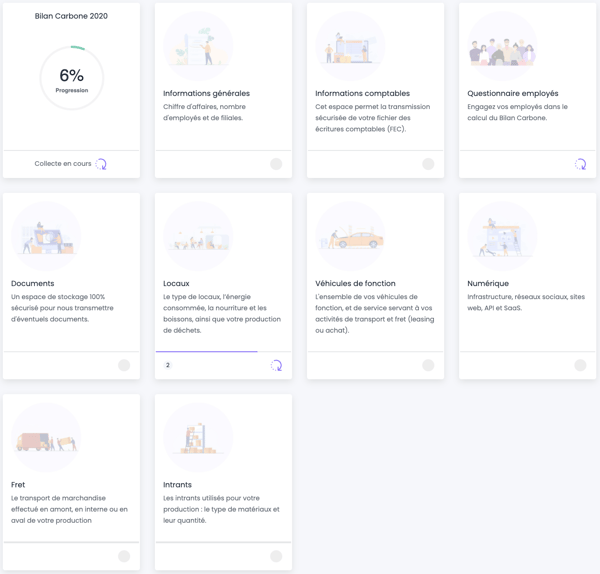This screenshot has height=574, width=600.
Task: Click the Collecte en cours status text
Action: [63, 164]
